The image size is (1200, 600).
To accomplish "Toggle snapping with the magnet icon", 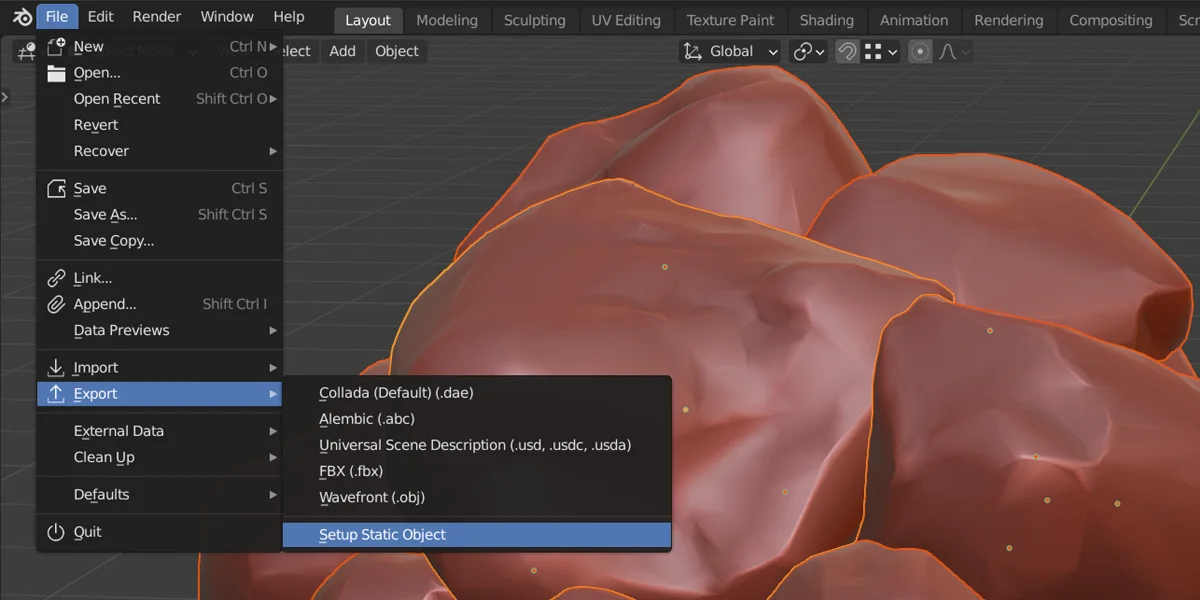I will pos(846,51).
